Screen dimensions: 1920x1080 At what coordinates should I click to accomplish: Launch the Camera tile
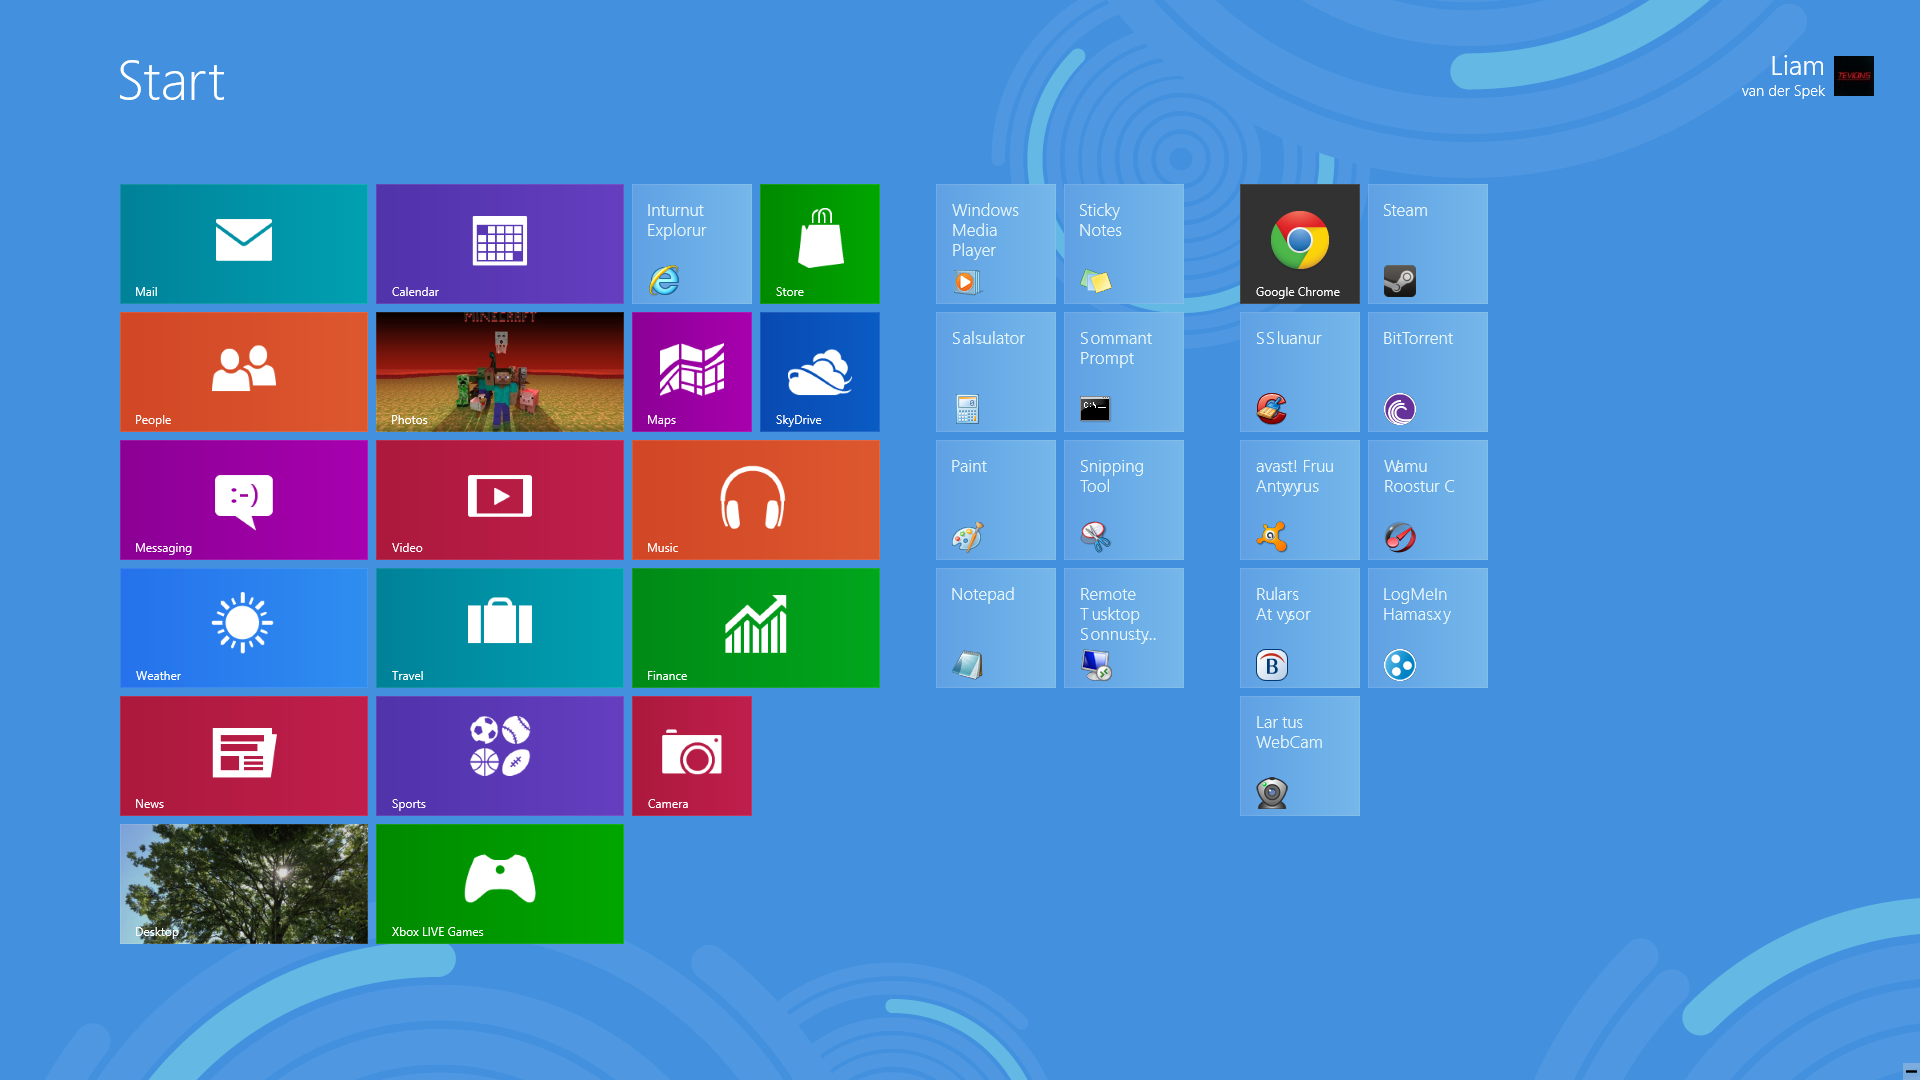[x=691, y=755]
